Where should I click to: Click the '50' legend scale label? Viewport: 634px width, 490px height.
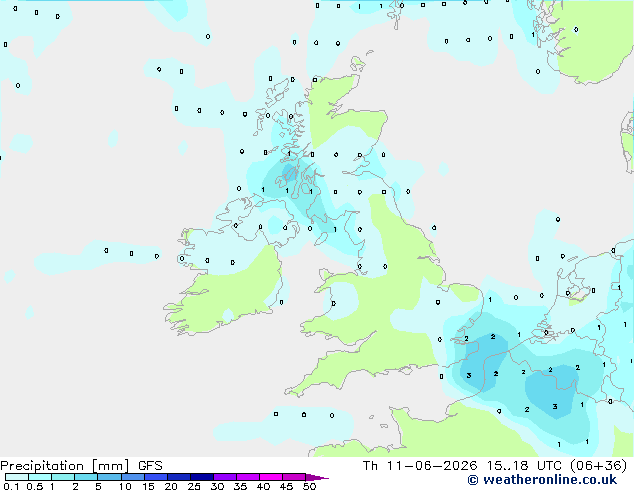310,486
